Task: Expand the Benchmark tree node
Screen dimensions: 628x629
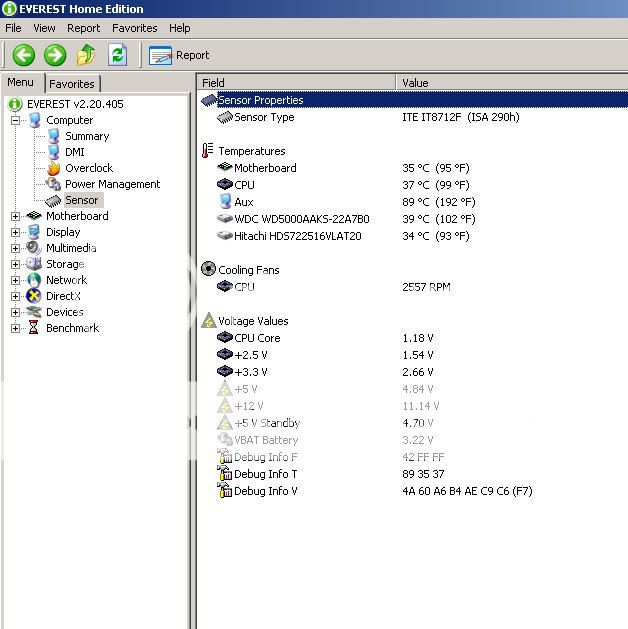Action: click(x=15, y=328)
